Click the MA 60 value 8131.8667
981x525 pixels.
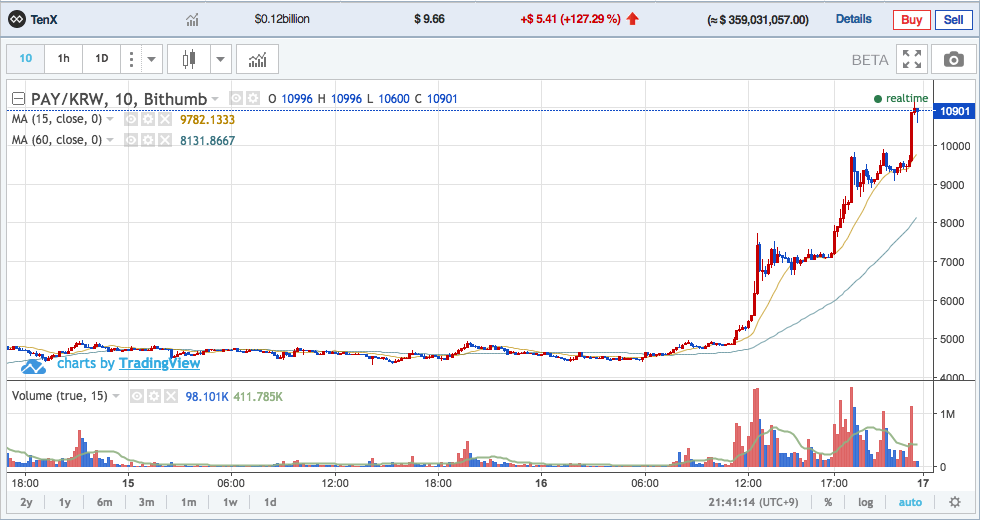(208, 140)
